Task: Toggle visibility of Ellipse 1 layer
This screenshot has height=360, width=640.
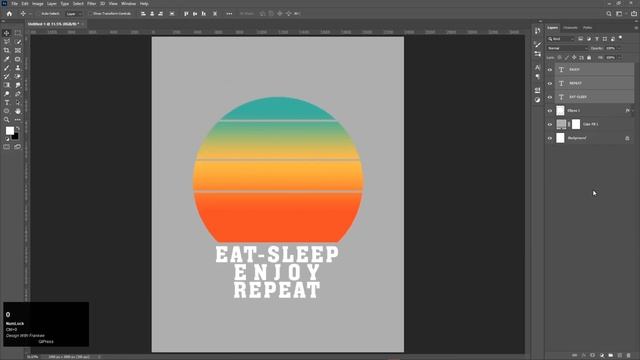Action: [549, 111]
